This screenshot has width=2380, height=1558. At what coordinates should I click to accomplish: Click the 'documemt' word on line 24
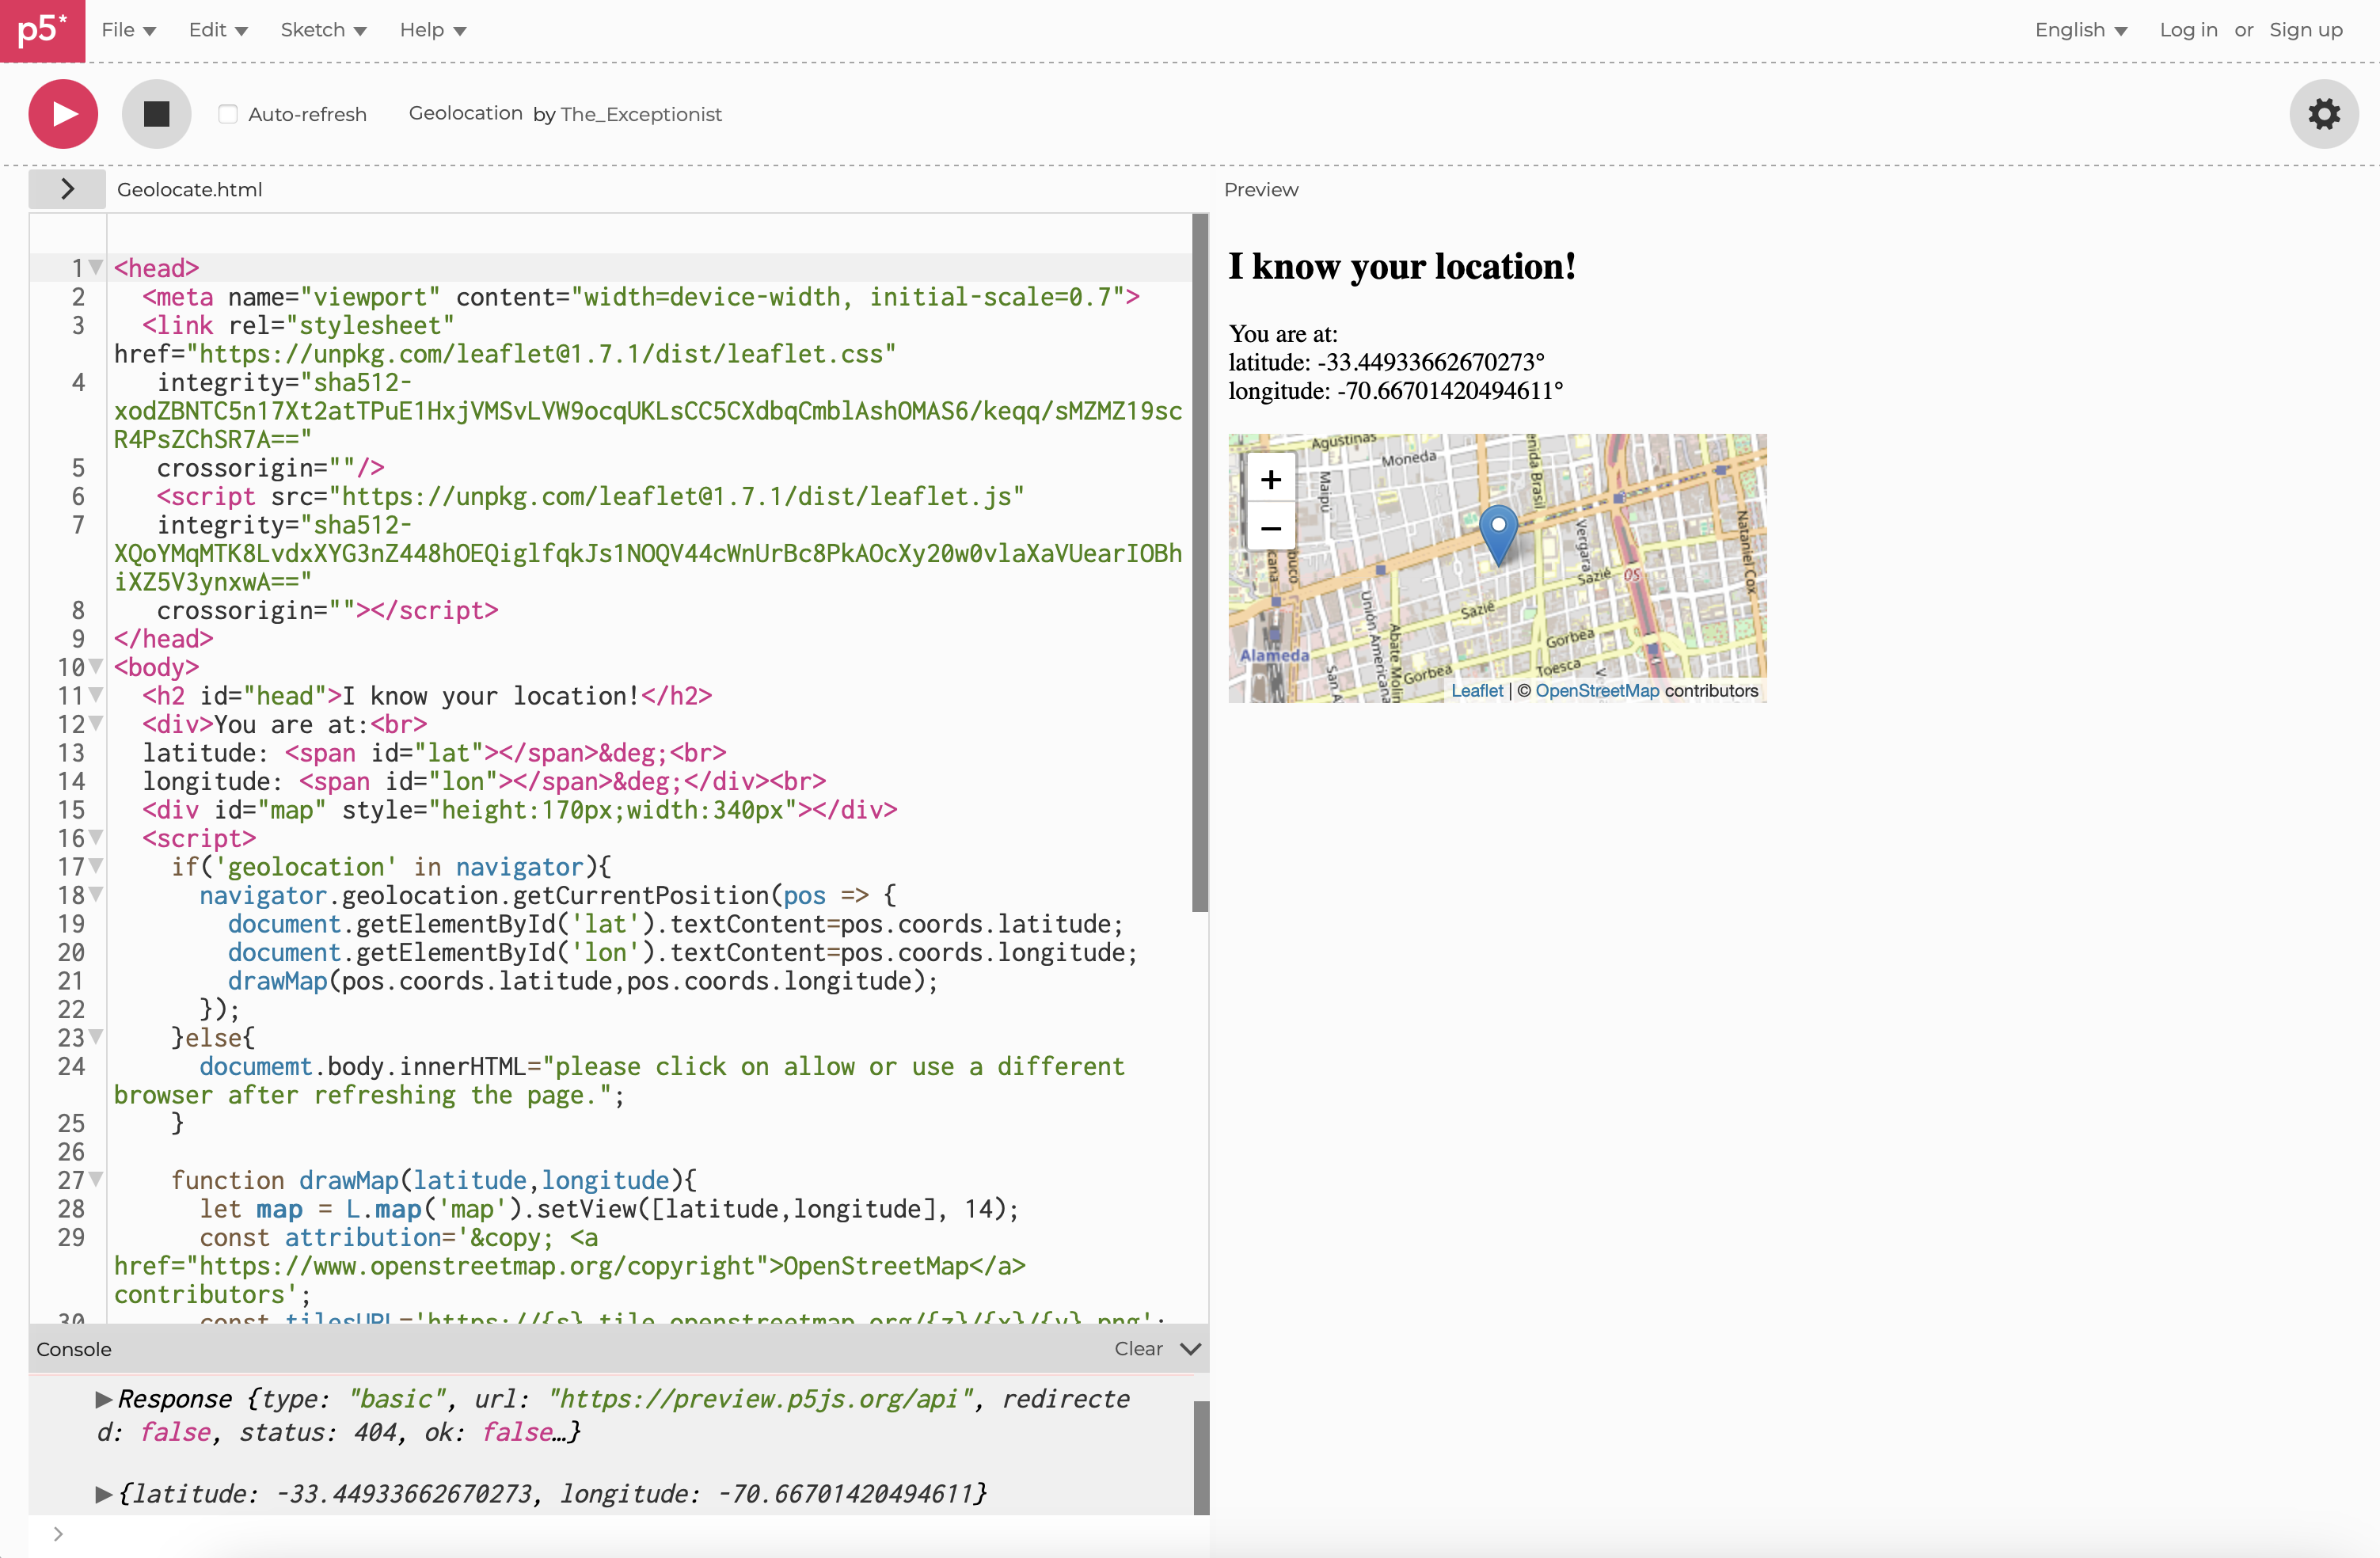(256, 1067)
